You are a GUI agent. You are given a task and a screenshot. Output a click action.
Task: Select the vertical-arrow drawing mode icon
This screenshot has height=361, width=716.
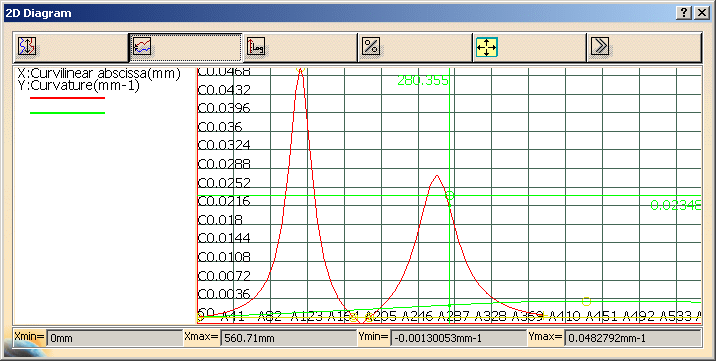tap(27, 47)
